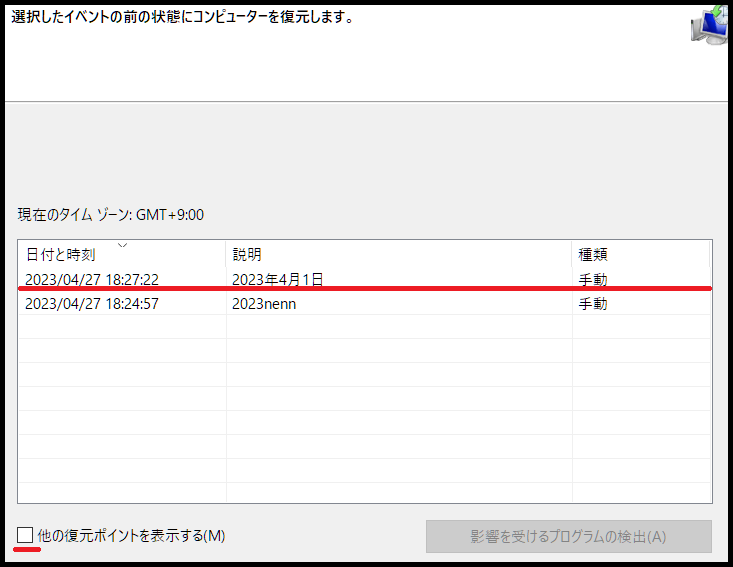The image size is (733, 567).
Task: Click the 種類 column header
Action: point(640,254)
